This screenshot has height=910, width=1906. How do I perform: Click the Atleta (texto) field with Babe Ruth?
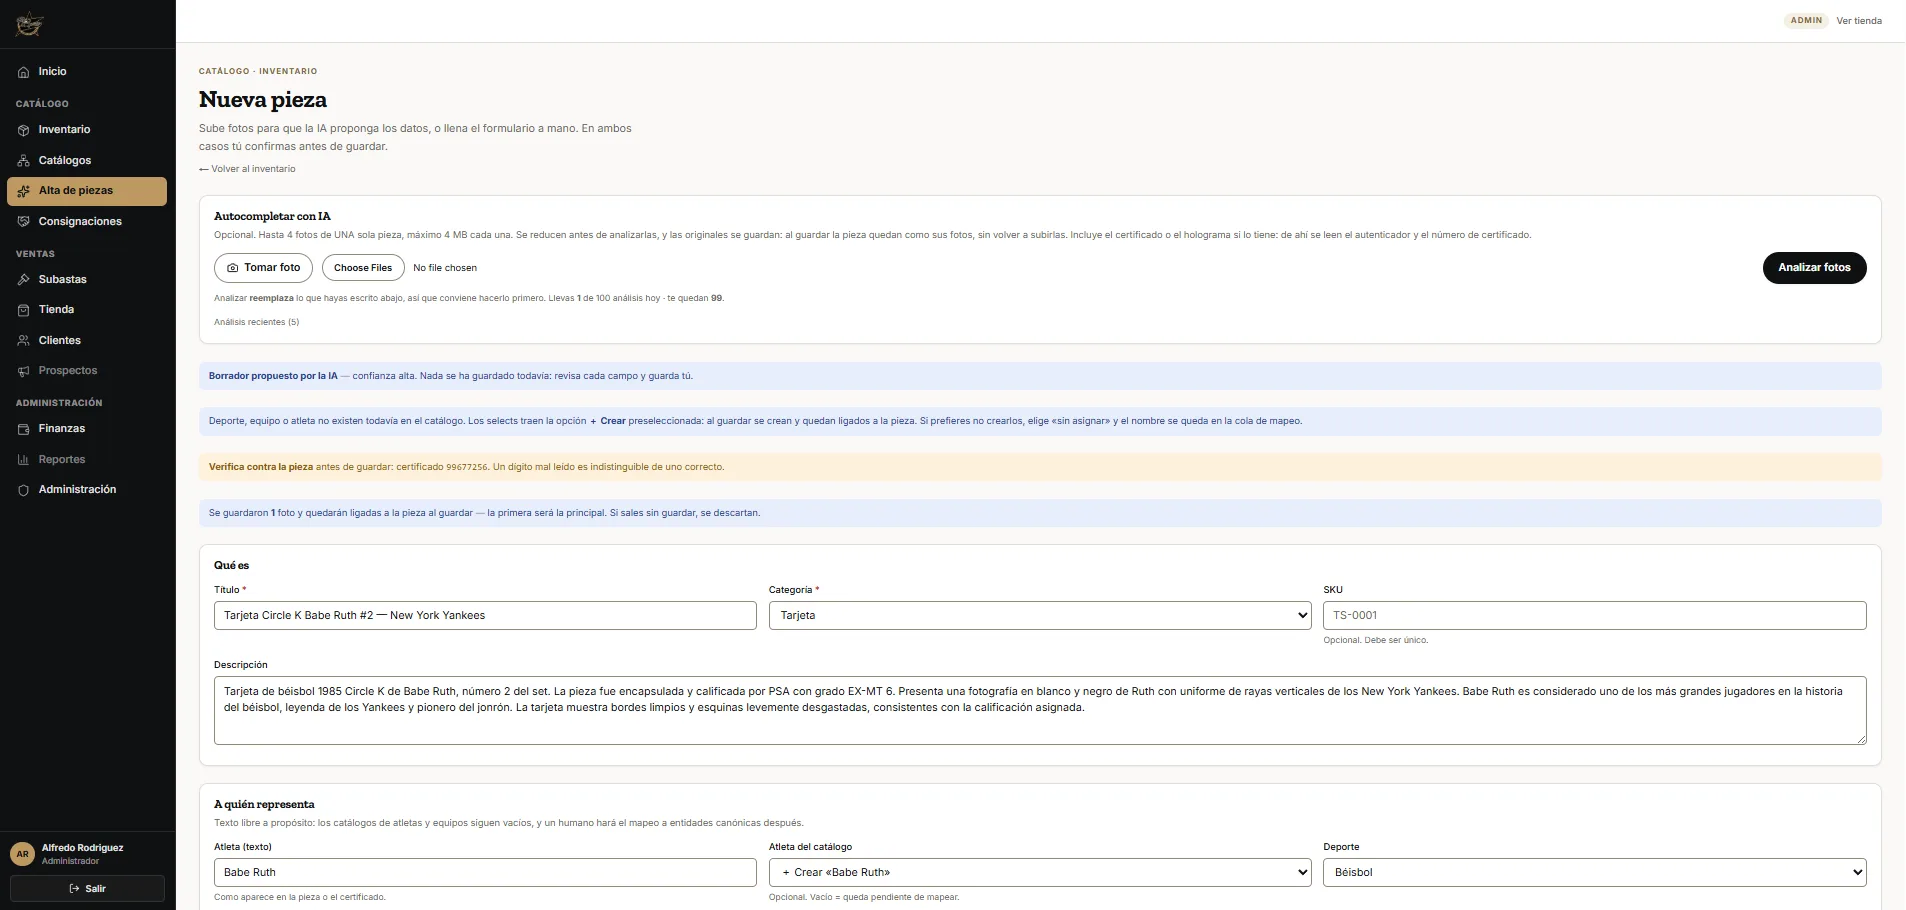[485, 873]
